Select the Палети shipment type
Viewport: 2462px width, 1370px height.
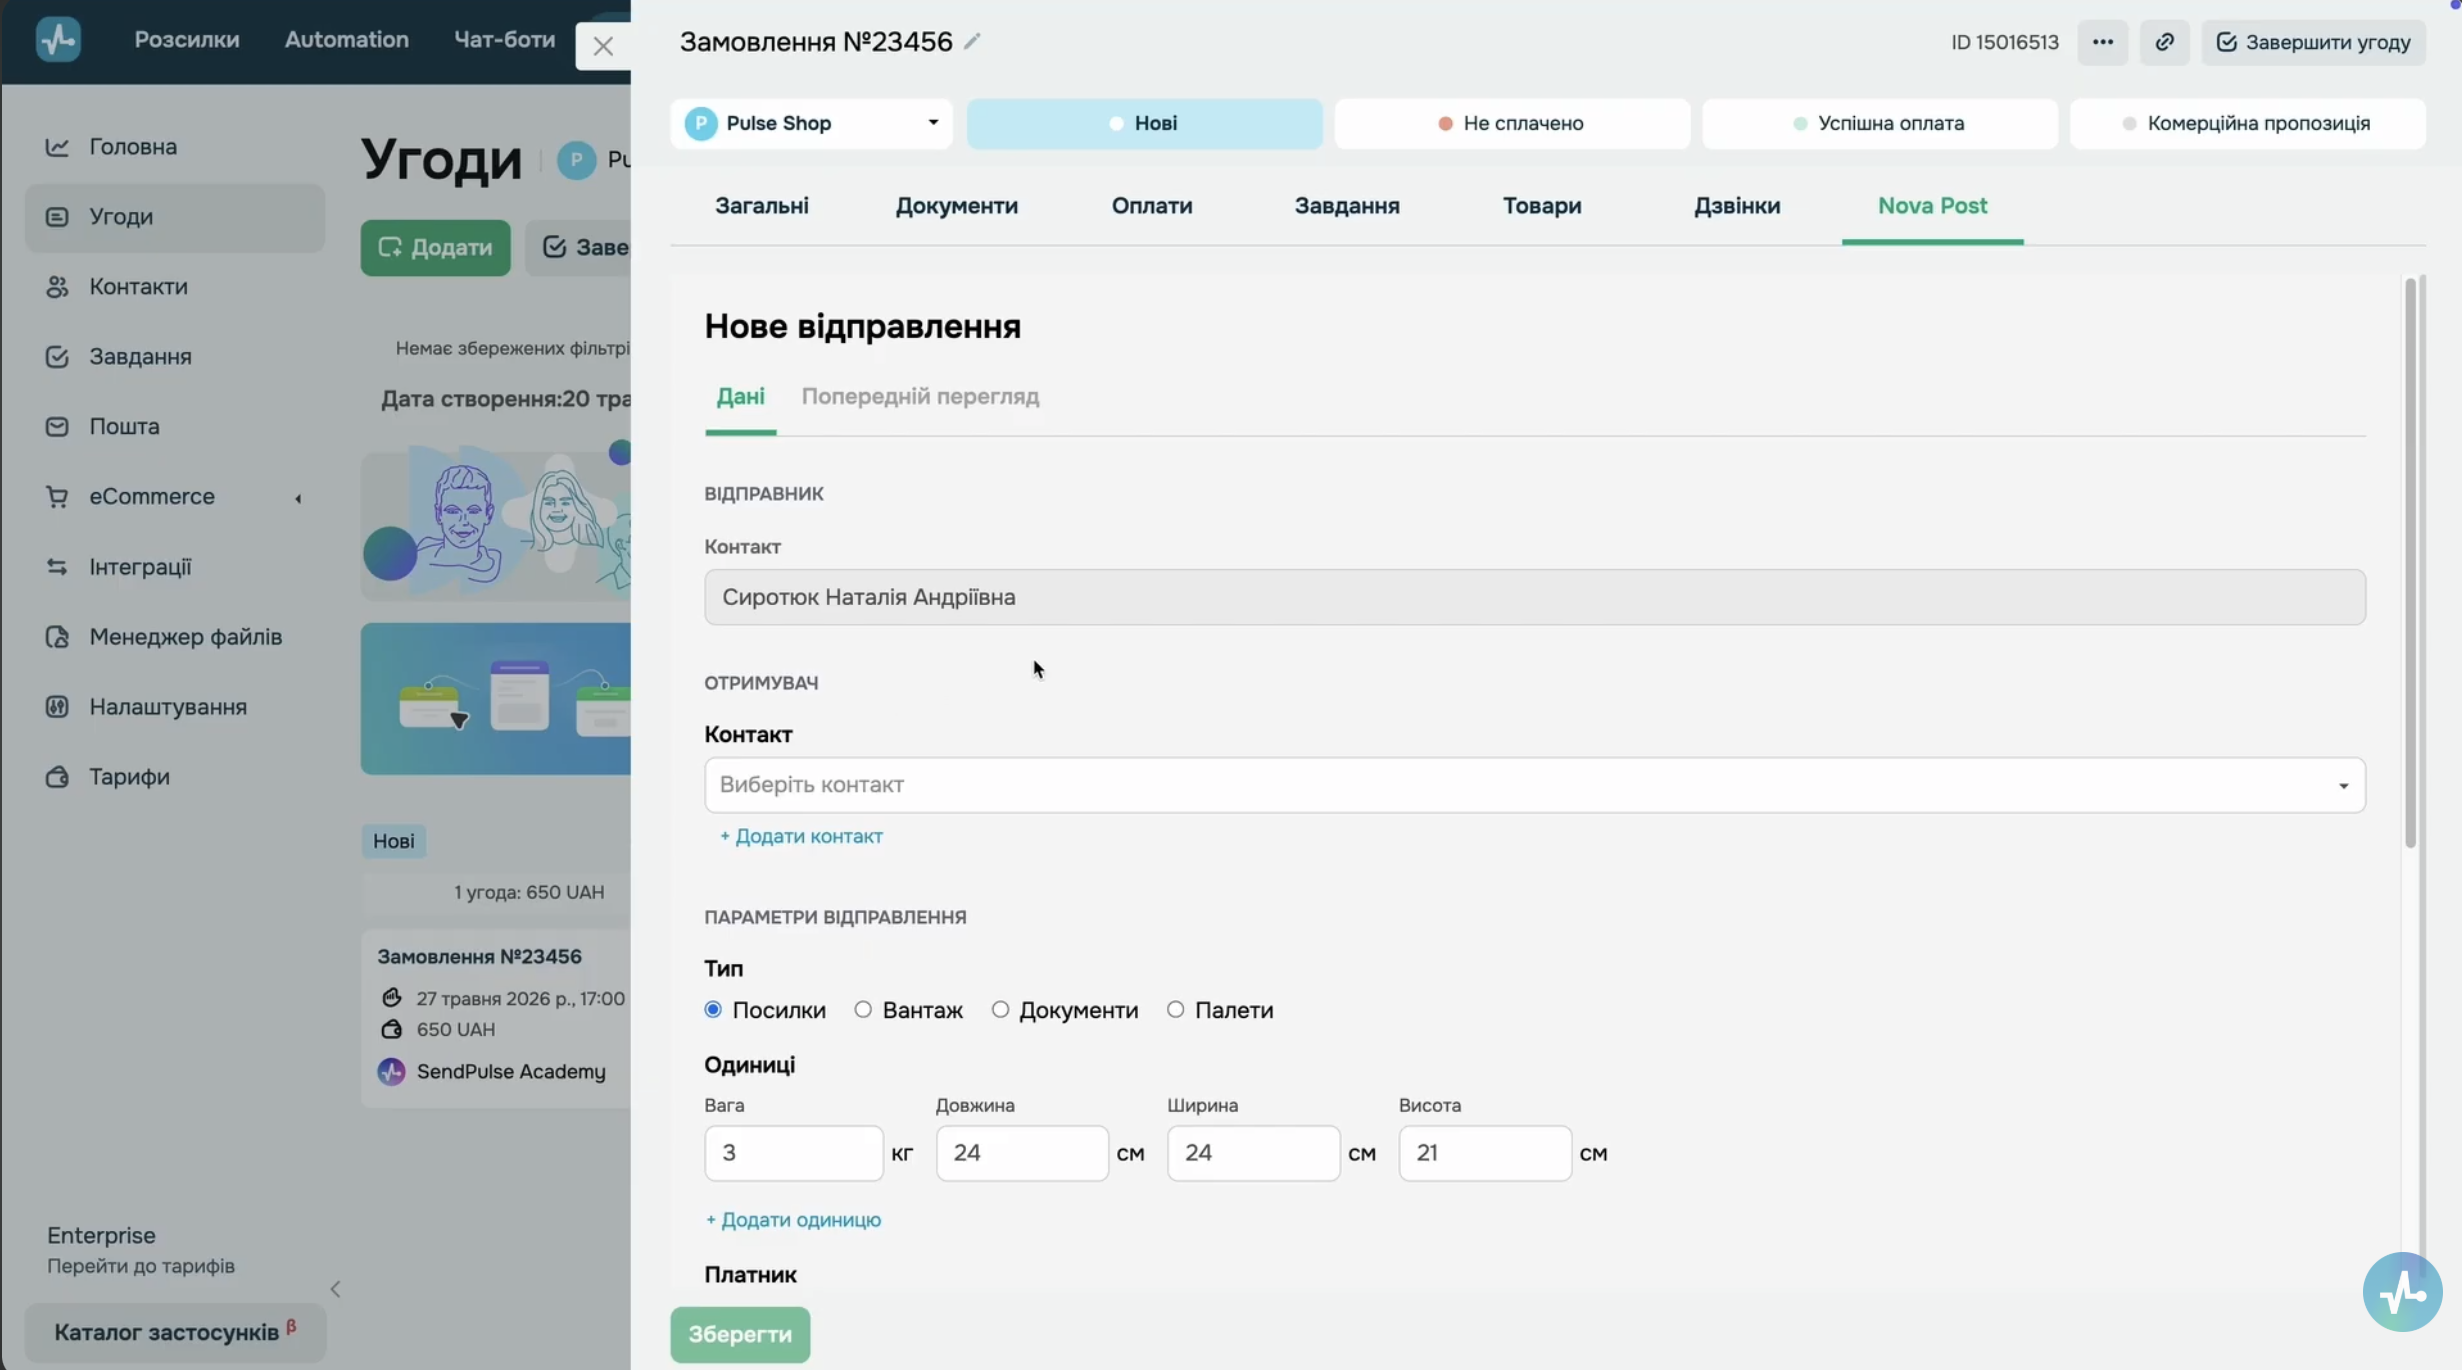click(x=1176, y=1009)
